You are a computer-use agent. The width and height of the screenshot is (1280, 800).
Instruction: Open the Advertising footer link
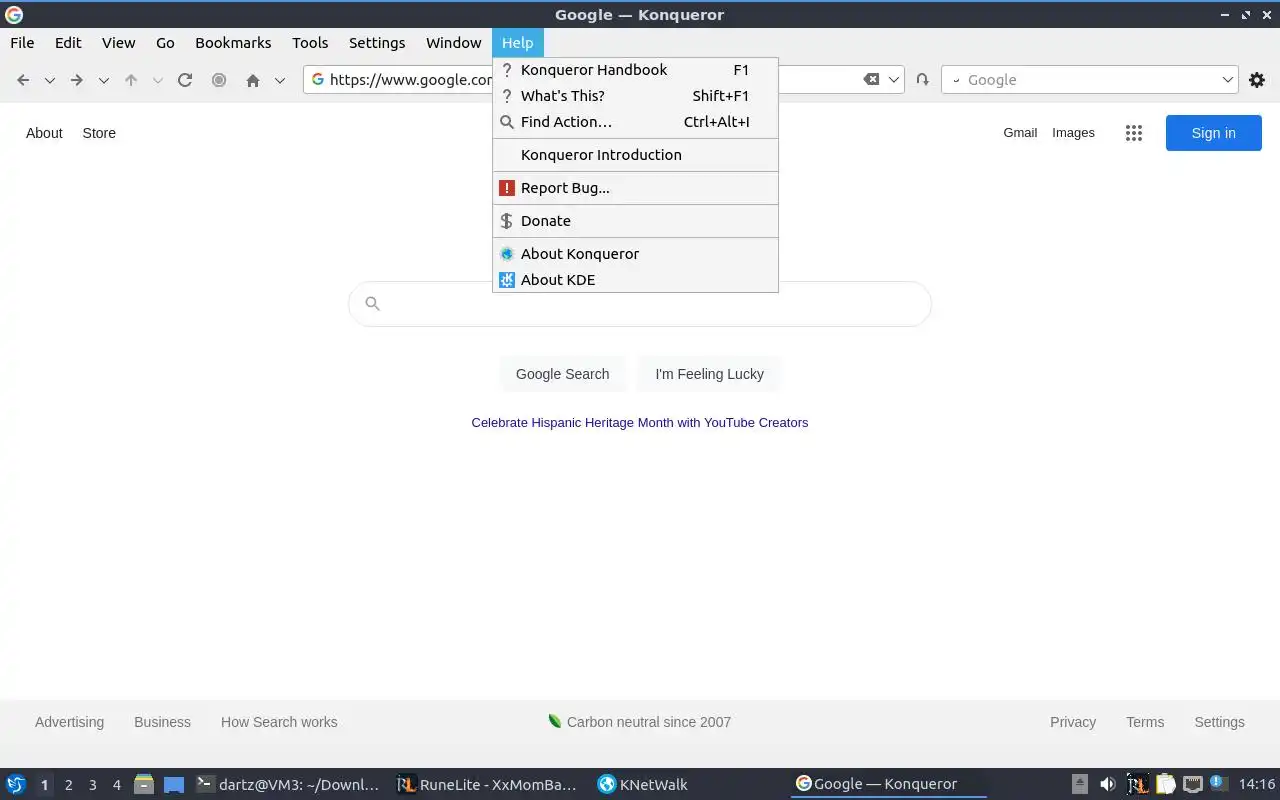point(69,722)
